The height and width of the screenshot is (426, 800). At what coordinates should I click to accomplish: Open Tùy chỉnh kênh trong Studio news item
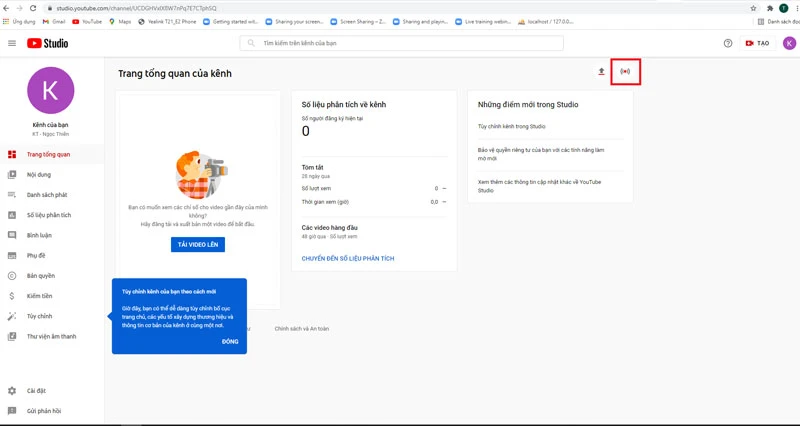511,127
